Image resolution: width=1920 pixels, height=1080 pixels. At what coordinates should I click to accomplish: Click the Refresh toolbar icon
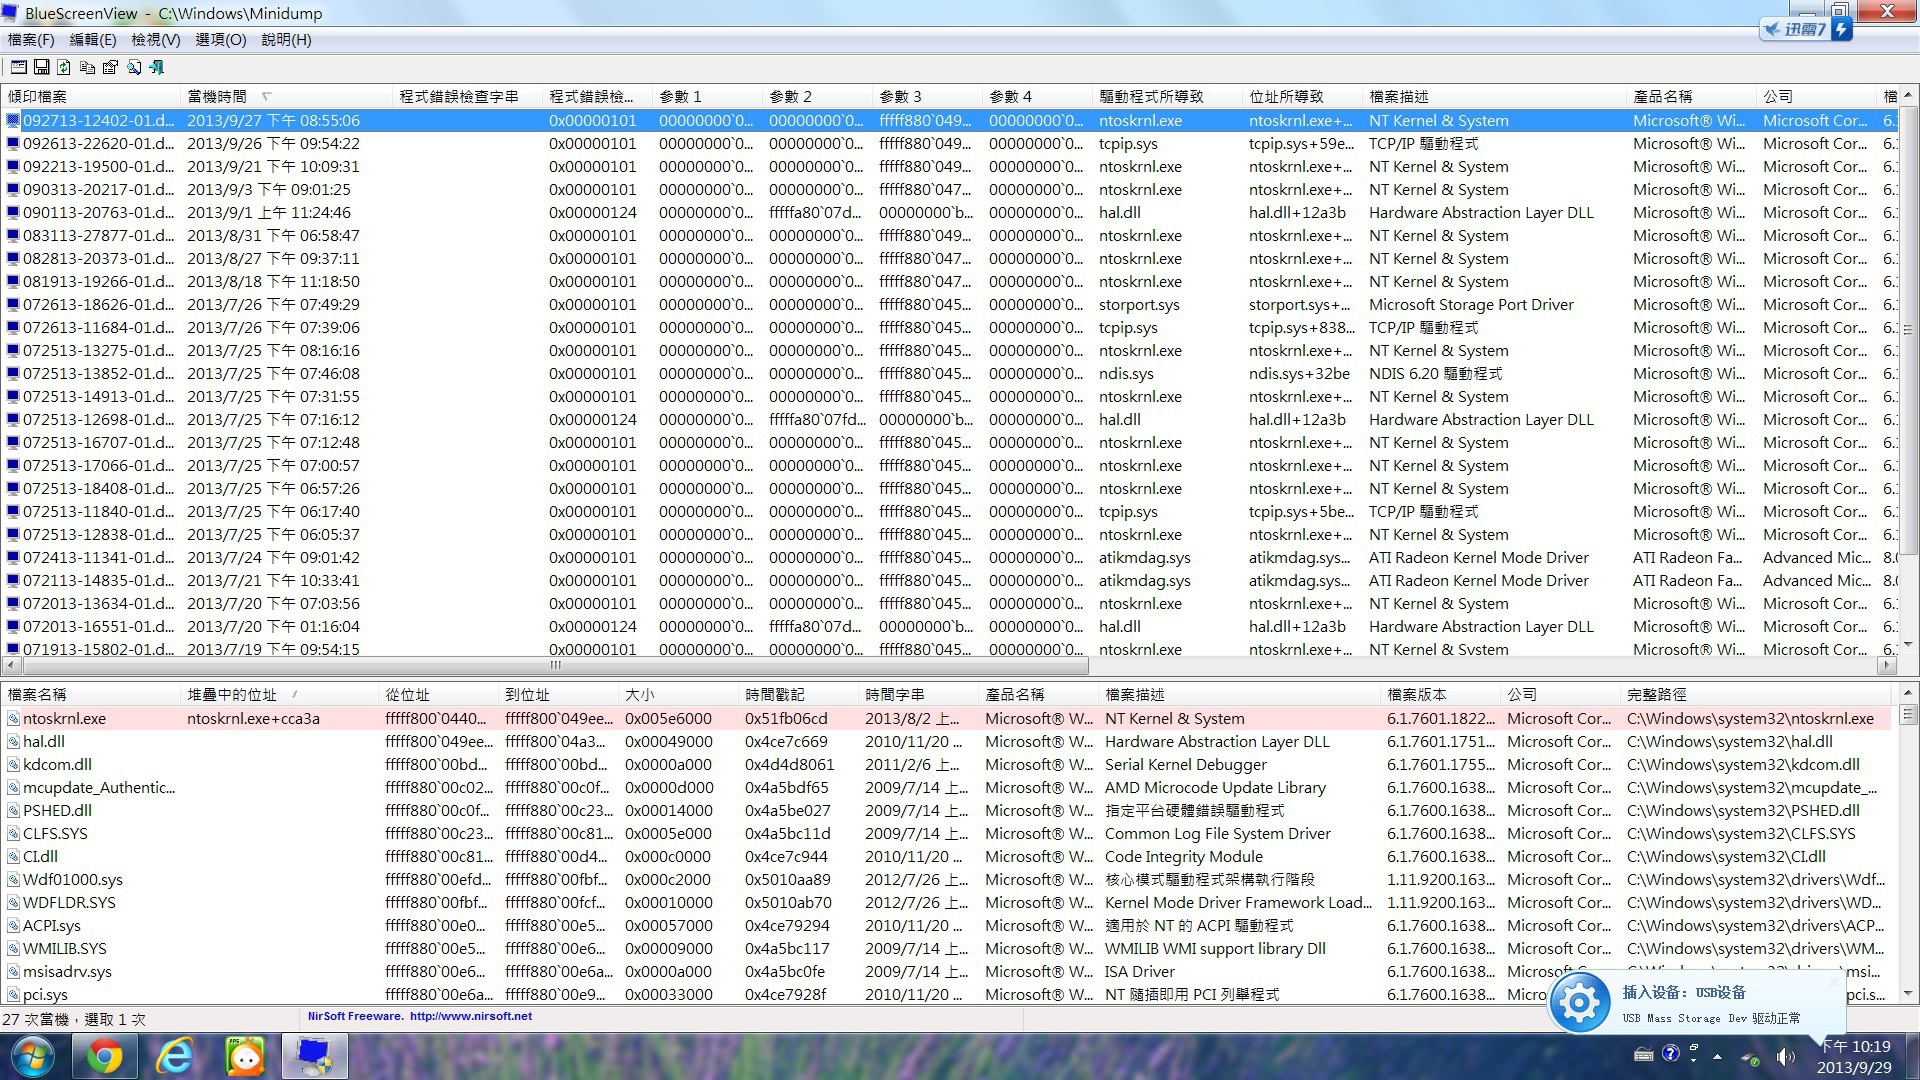pos(64,67)
